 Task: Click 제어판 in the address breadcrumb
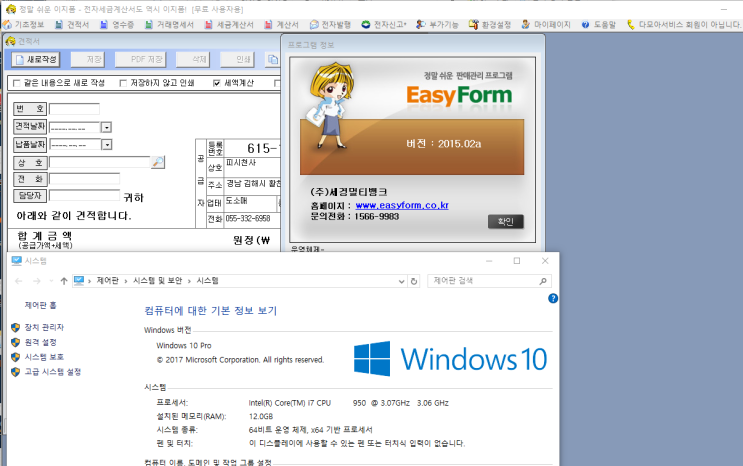(x=107, y=281)
